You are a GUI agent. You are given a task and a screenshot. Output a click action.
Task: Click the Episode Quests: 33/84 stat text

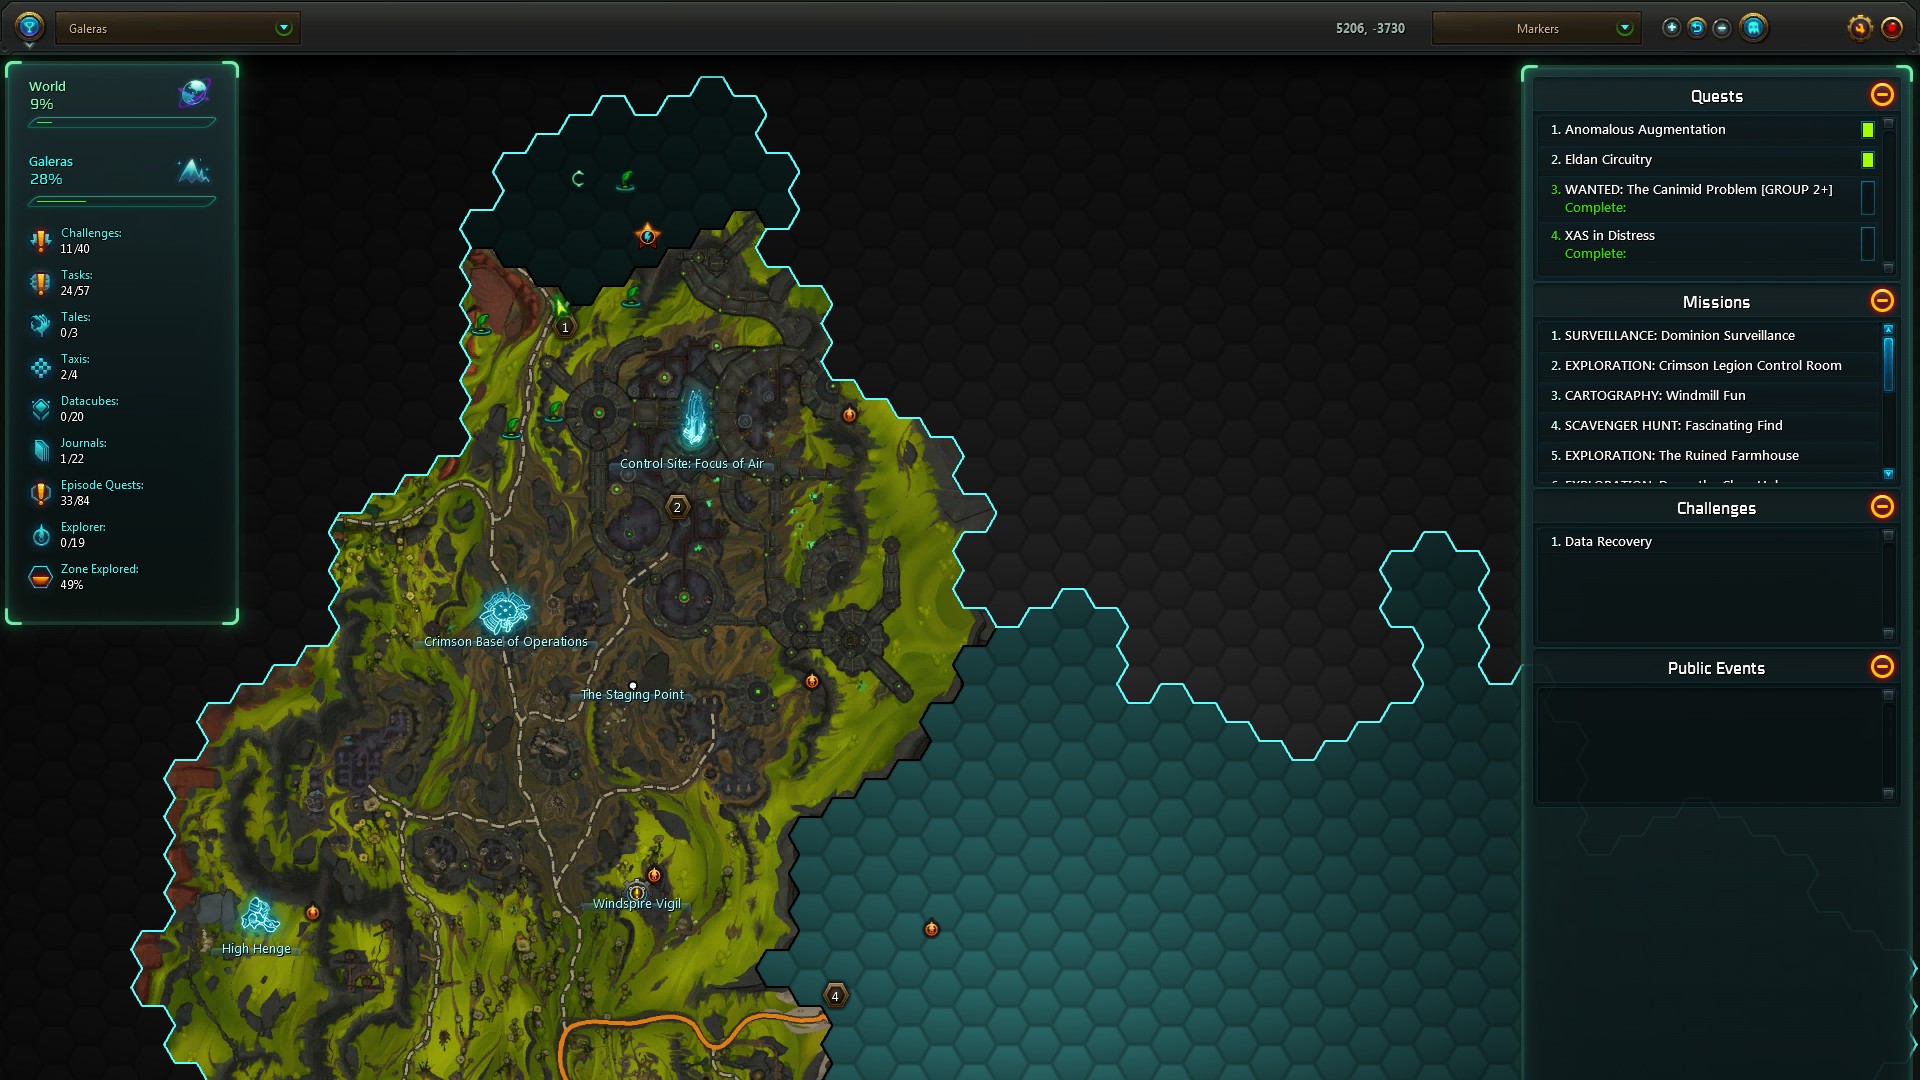[x=102, y=493]
